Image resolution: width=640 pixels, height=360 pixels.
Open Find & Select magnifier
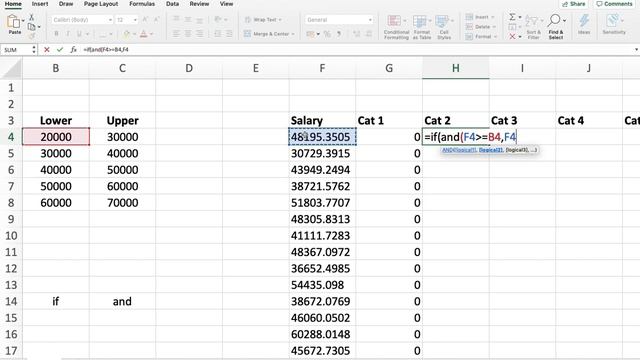point(556,27)
